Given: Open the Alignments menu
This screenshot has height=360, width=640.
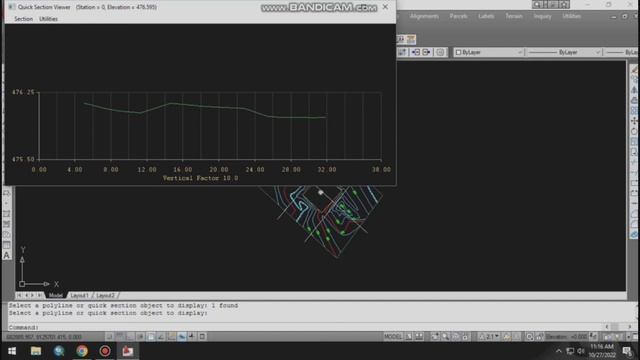Looking at the screenshot, I should 424,16.
